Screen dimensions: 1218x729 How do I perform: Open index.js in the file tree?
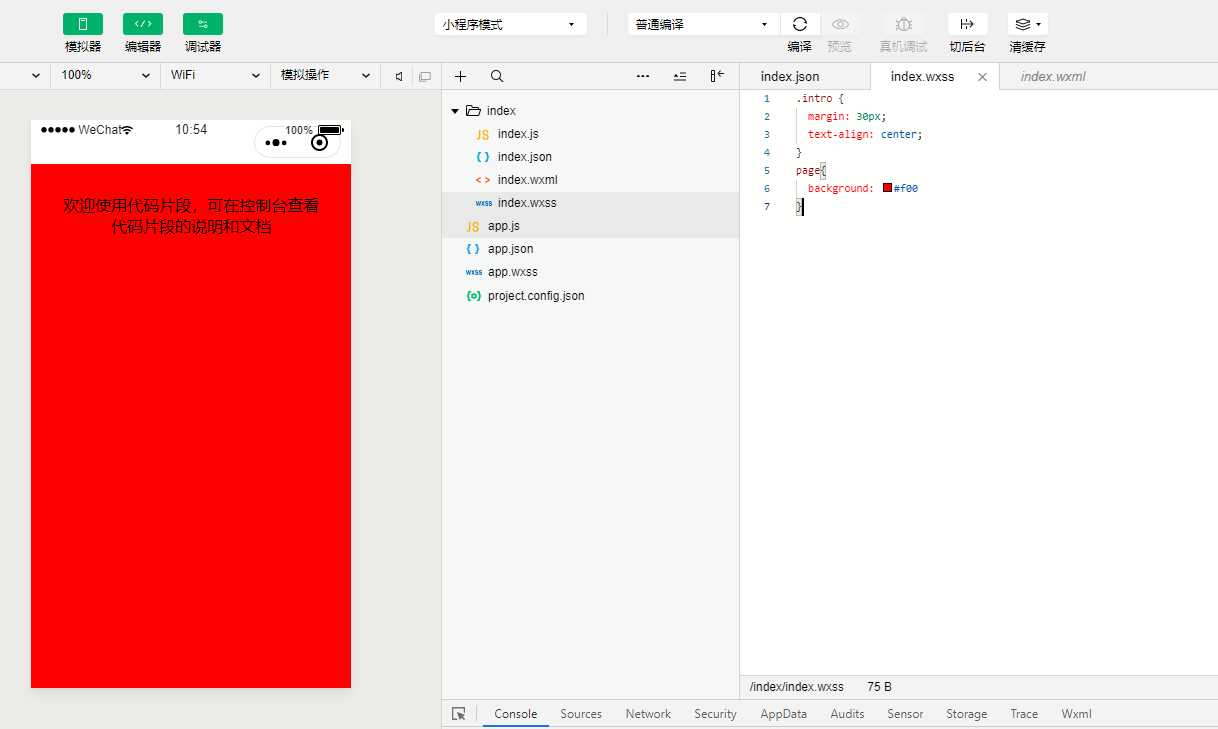click(x=590, y=134)
